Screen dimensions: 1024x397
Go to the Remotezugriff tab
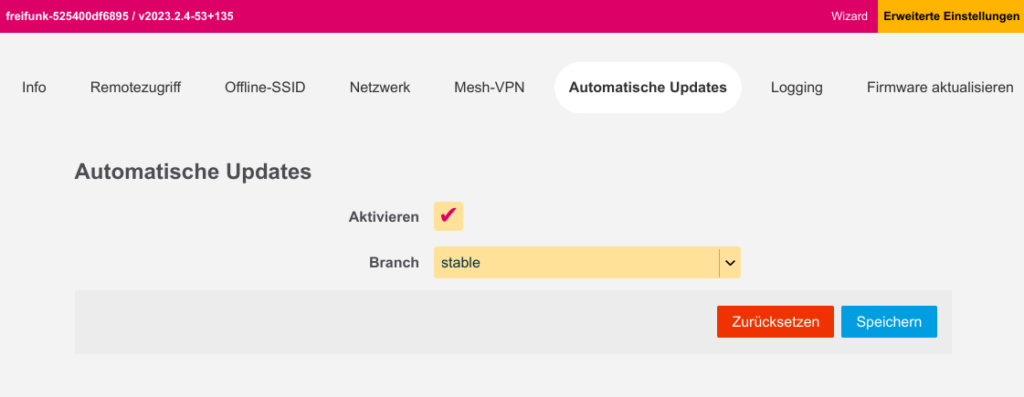point(135,87)
